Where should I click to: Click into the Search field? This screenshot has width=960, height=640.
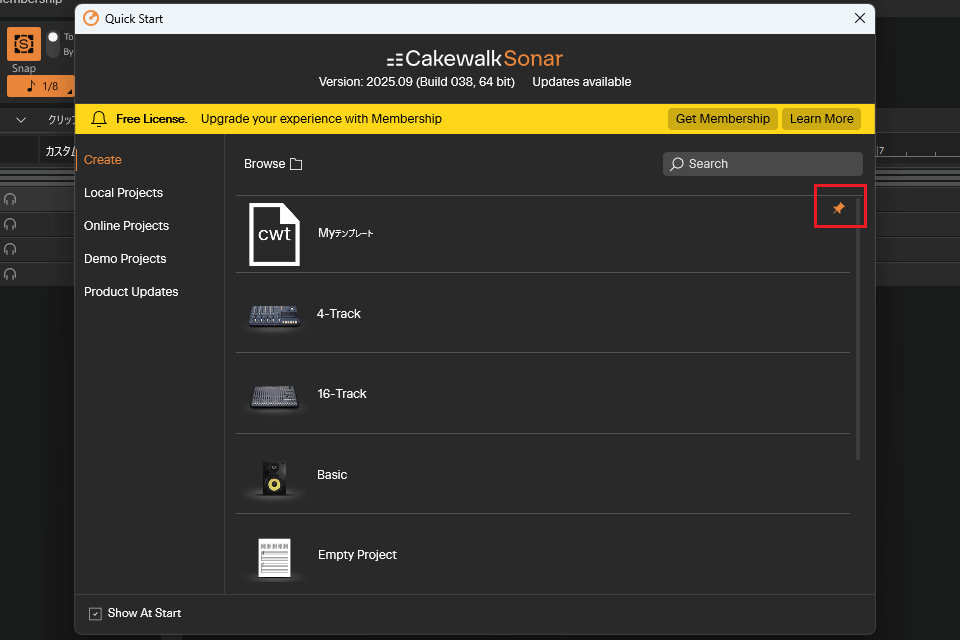[x=770, y=164]
